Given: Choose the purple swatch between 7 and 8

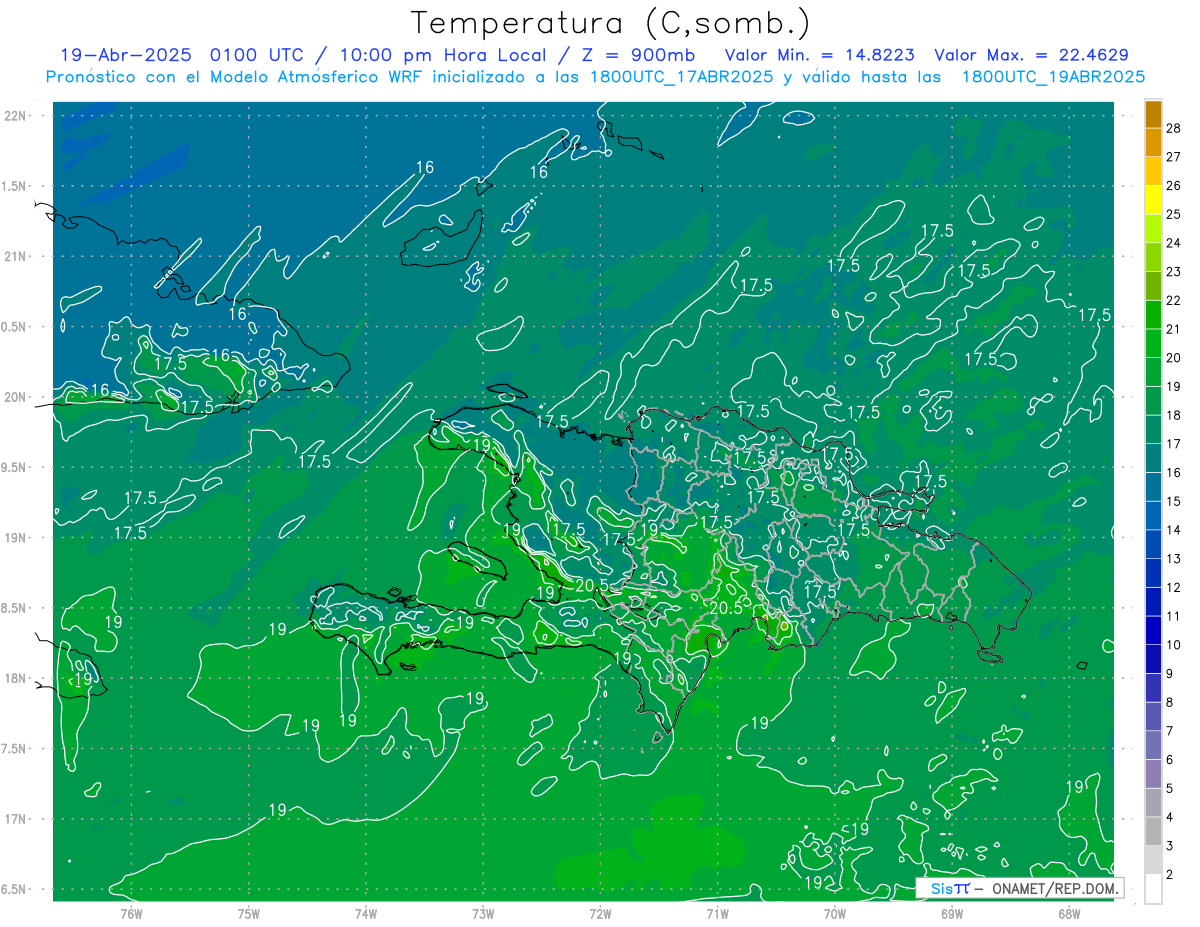Looking at the screenshot, I should click(x=1153, y=717).
